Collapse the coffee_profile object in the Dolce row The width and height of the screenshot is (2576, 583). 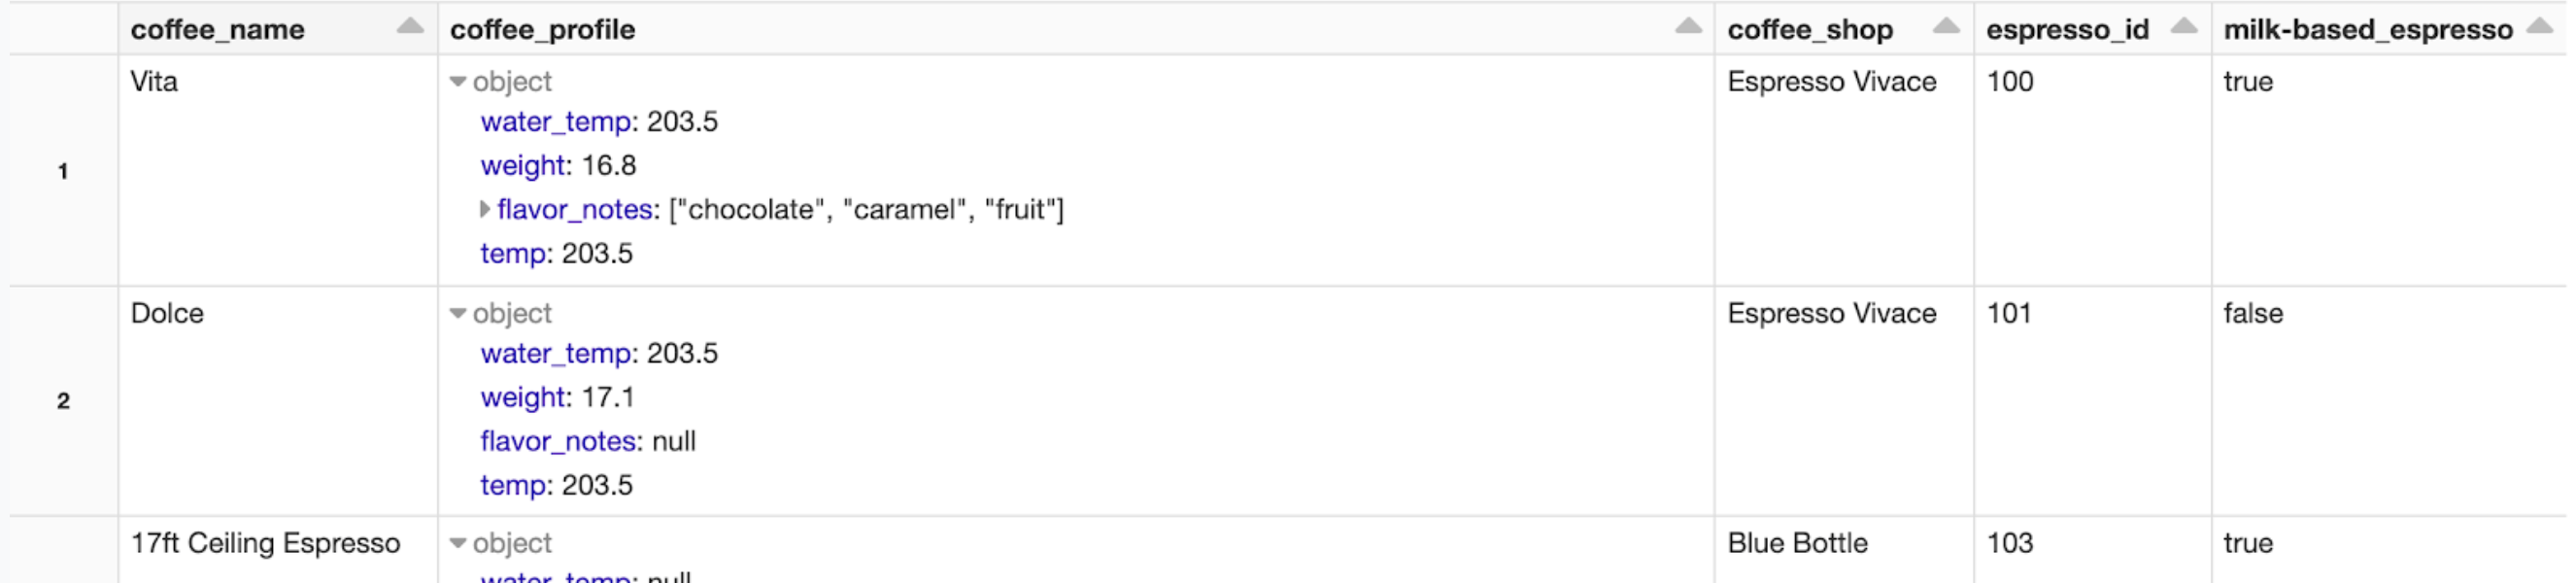point(458,314)
